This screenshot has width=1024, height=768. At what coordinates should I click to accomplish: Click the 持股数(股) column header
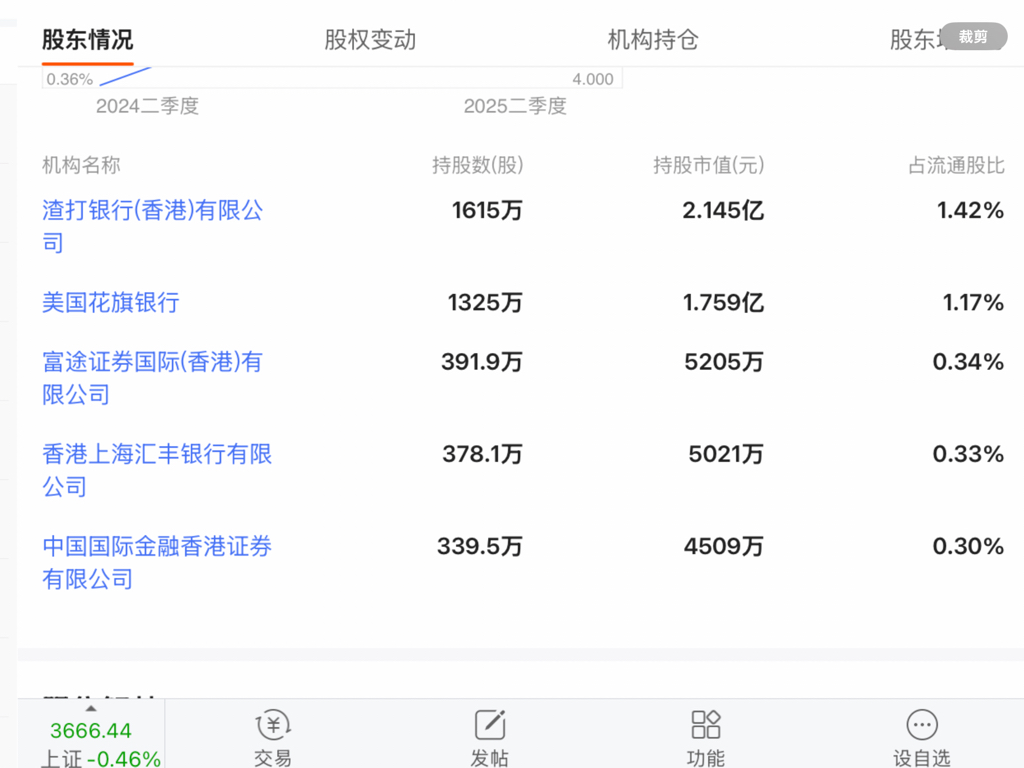point(477,165)
